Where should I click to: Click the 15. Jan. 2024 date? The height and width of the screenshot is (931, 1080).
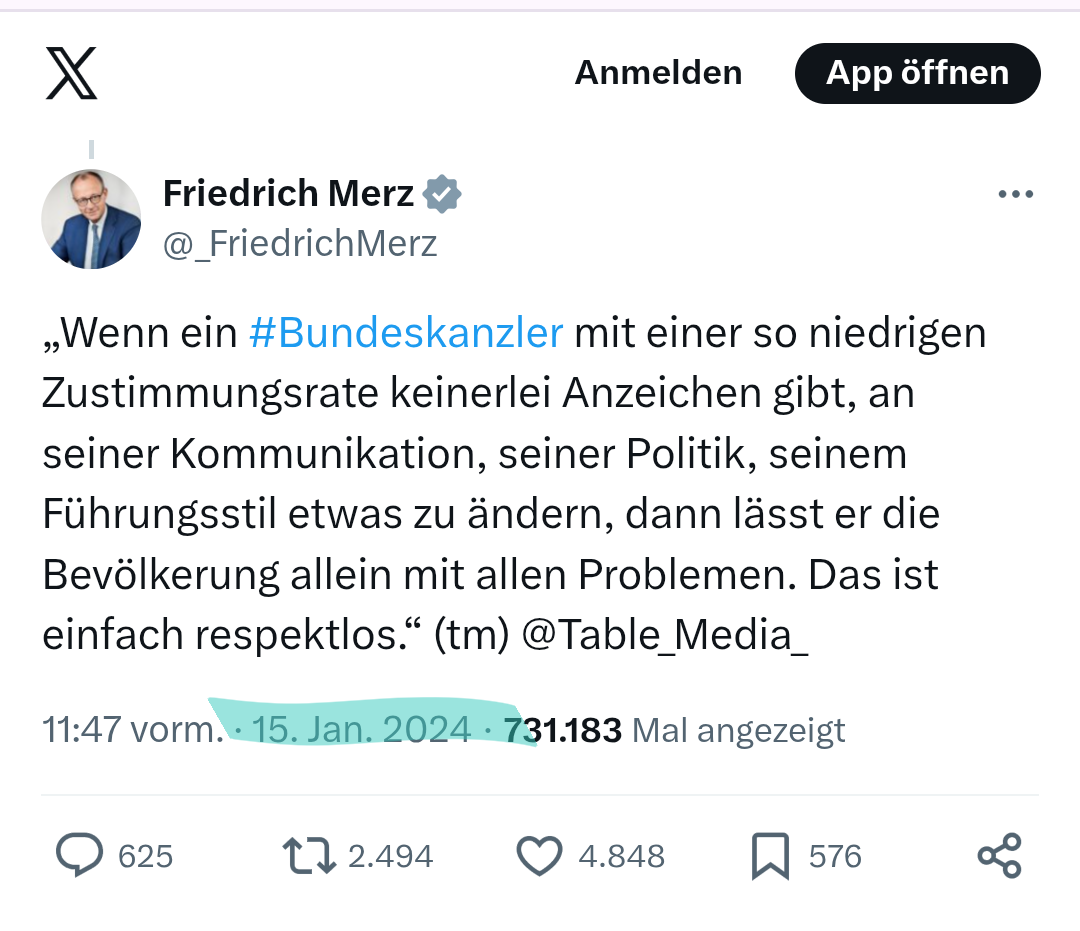(361, 730)
